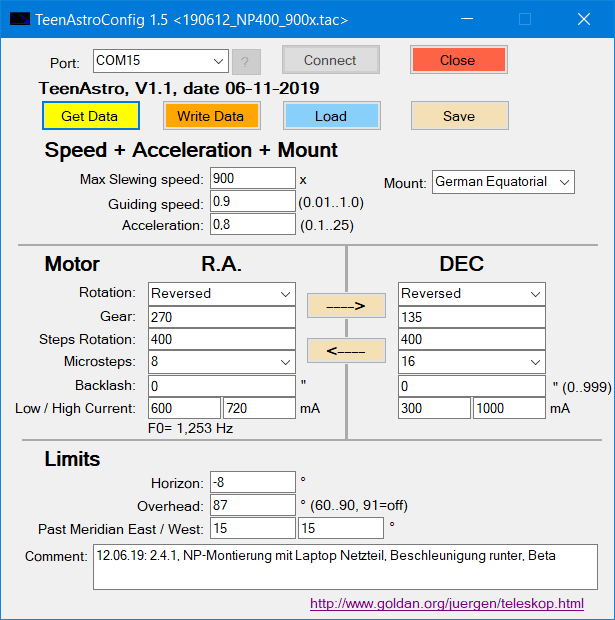
Task: Click the Acceleration input field
Action: [x=253, y=224]
